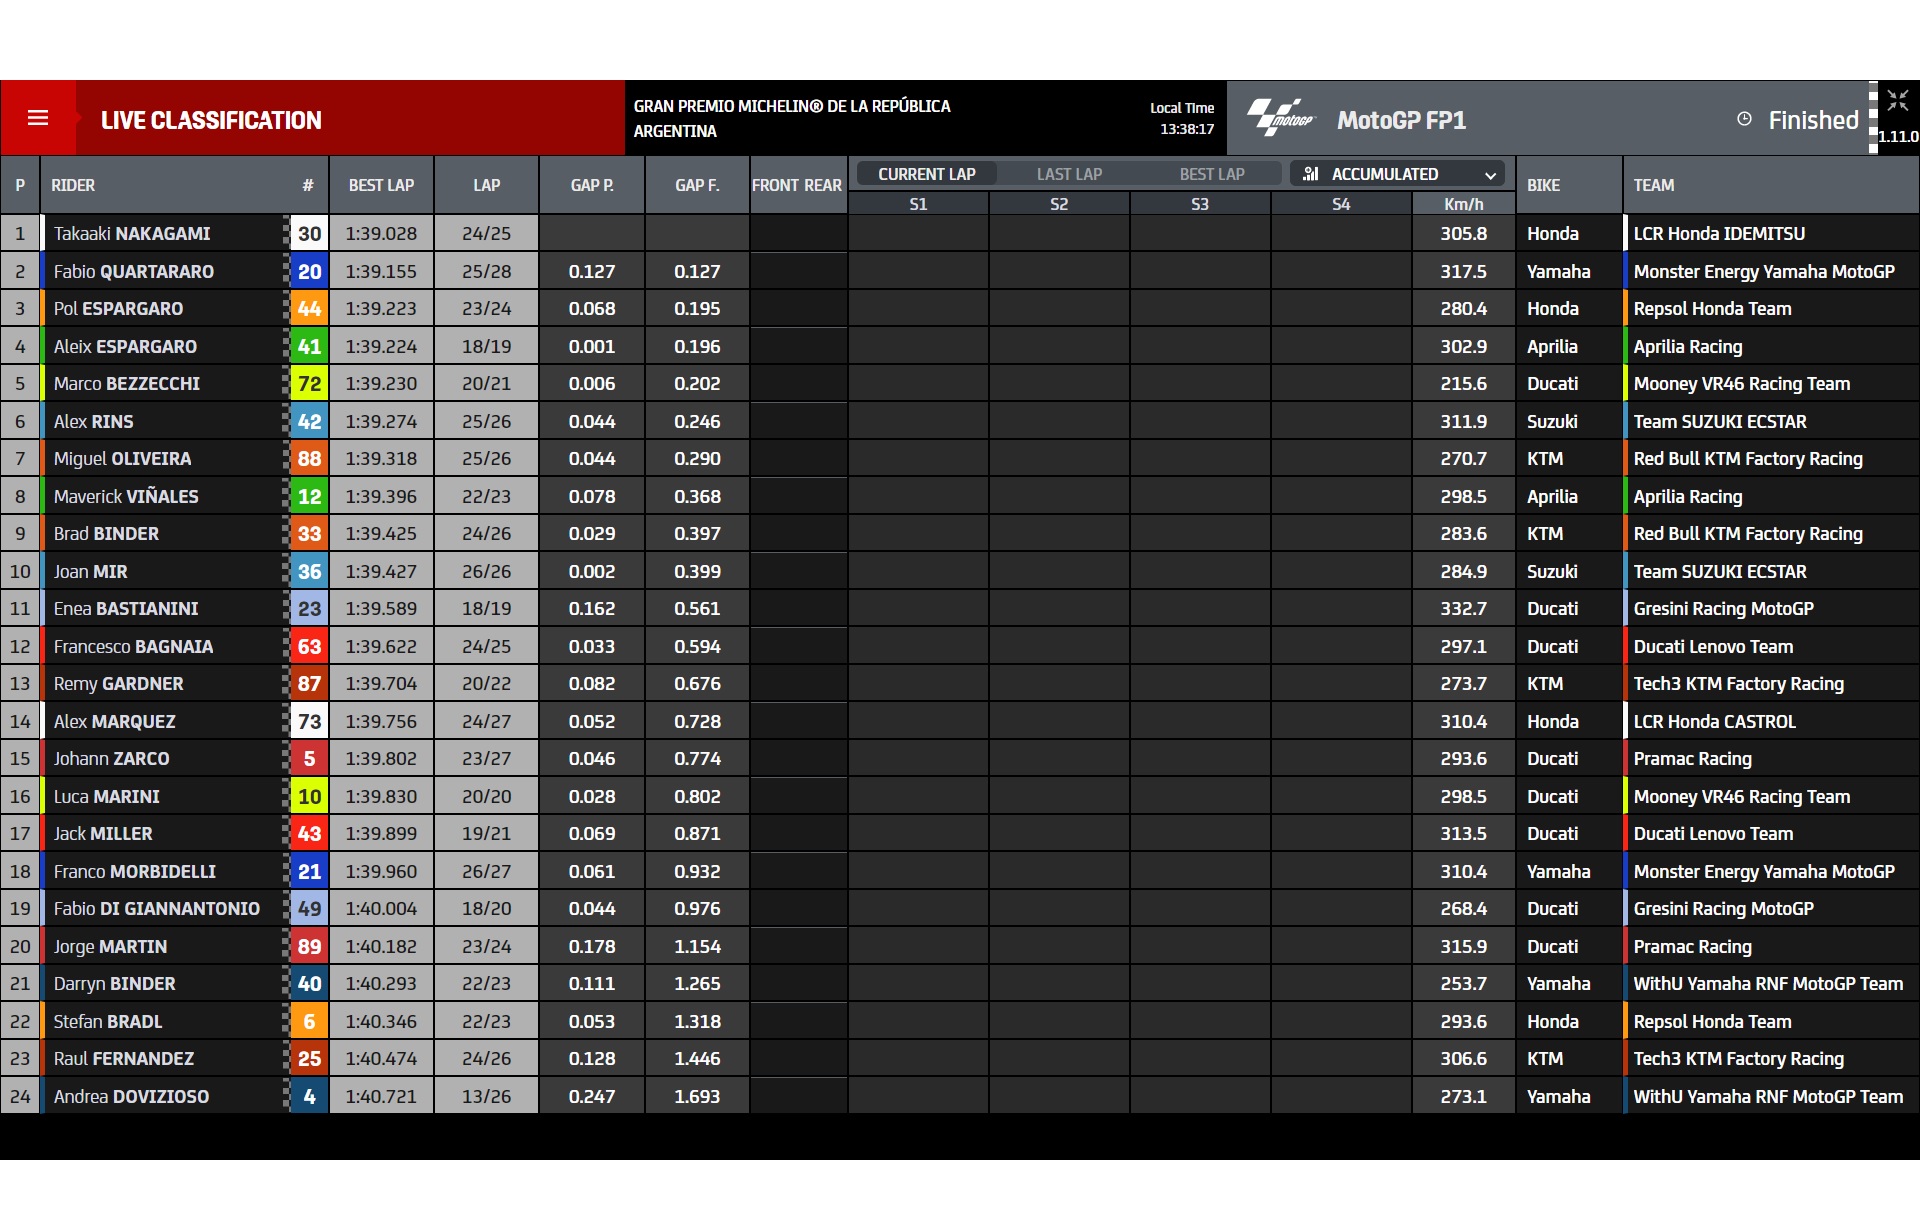Click the FRONT REAR column header
The width and height of the screenshot is (1920, 1206).
[797, 185]
